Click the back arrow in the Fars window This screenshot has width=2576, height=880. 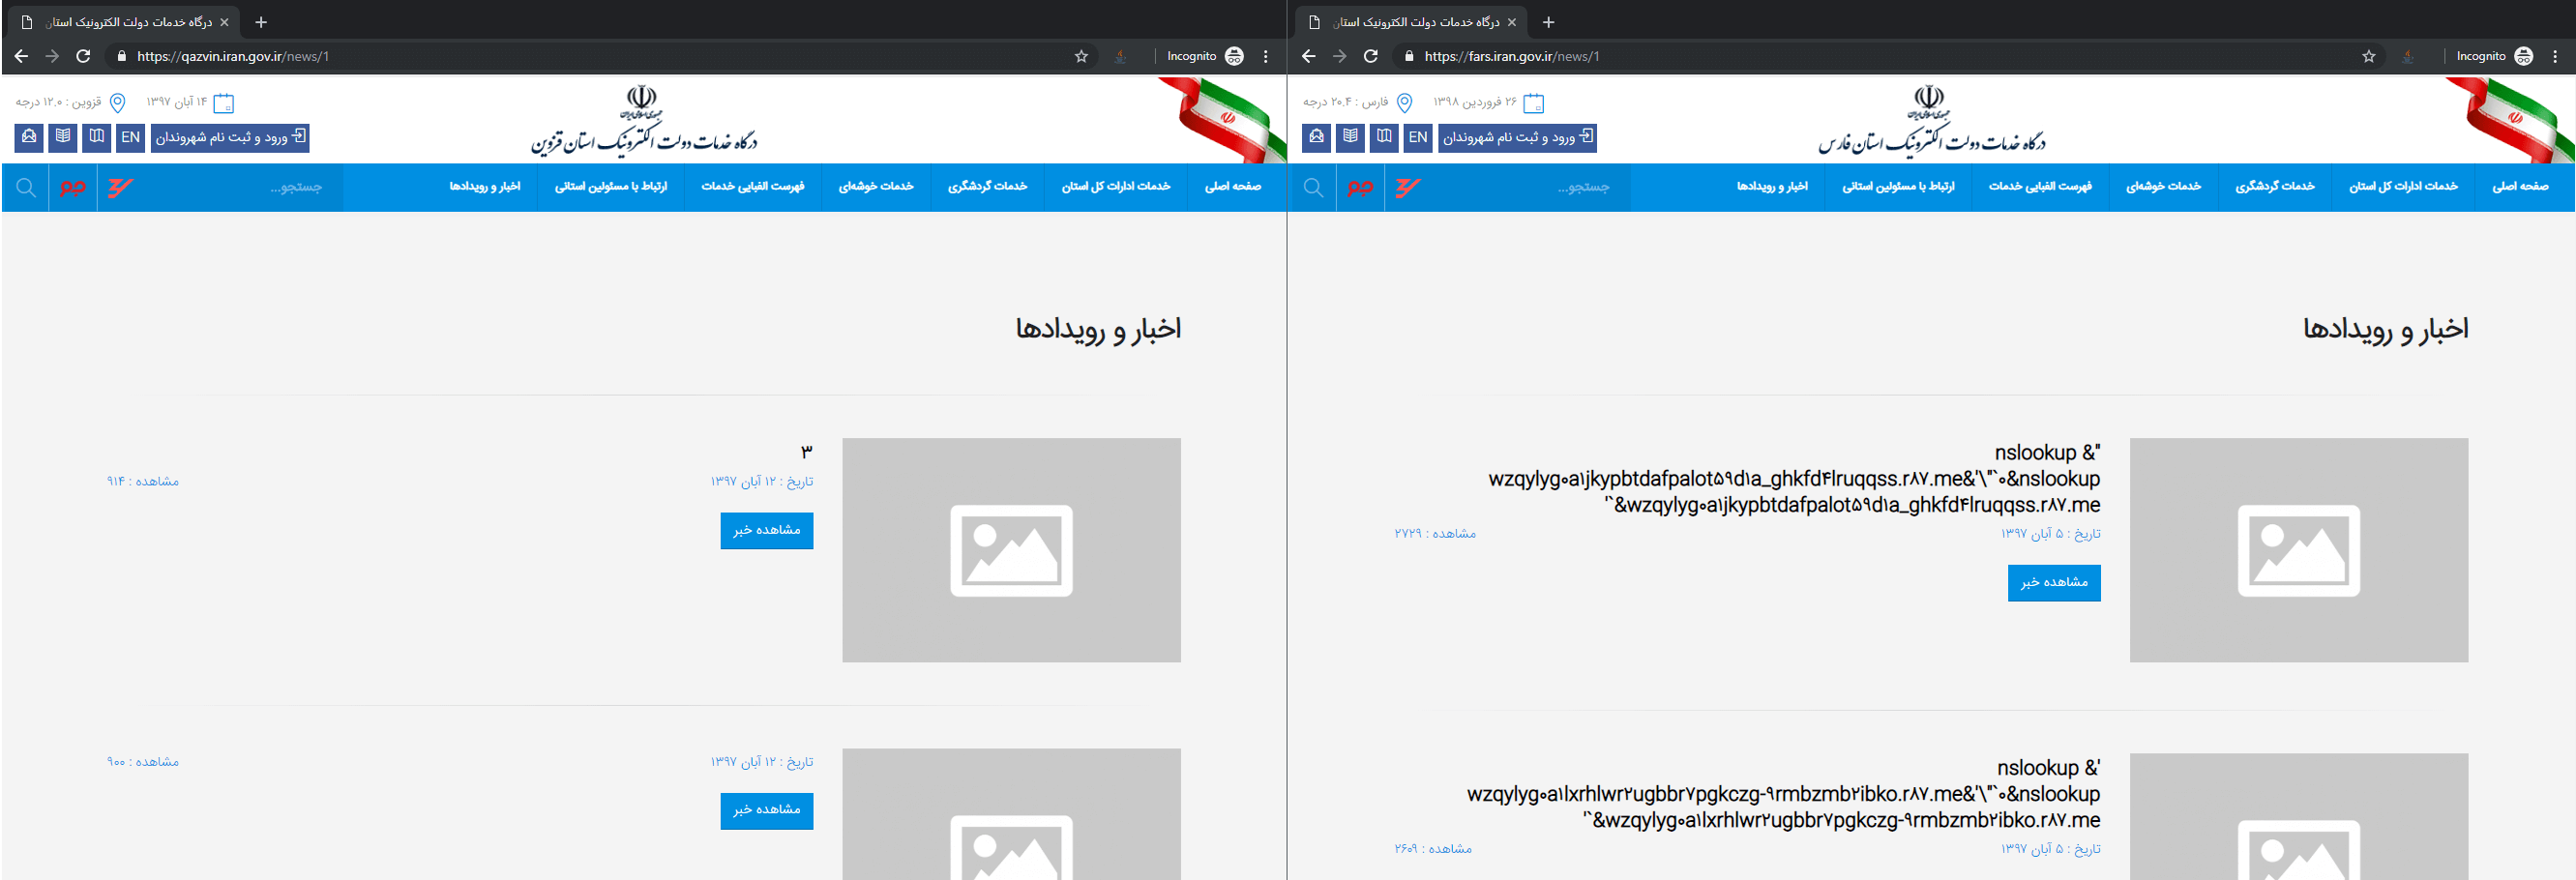tap(1309, 57)
